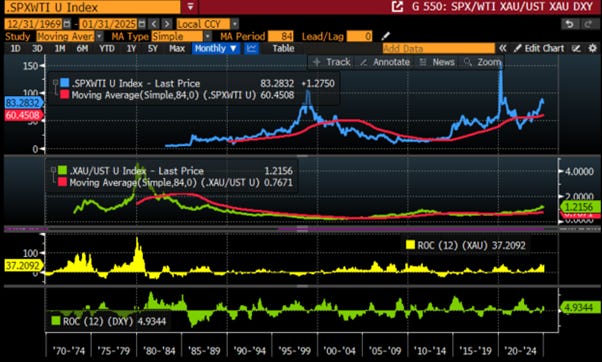This screenshot has width=602, height=362.
Task: Select the 1D time range
Action: (x=15, y=48)
